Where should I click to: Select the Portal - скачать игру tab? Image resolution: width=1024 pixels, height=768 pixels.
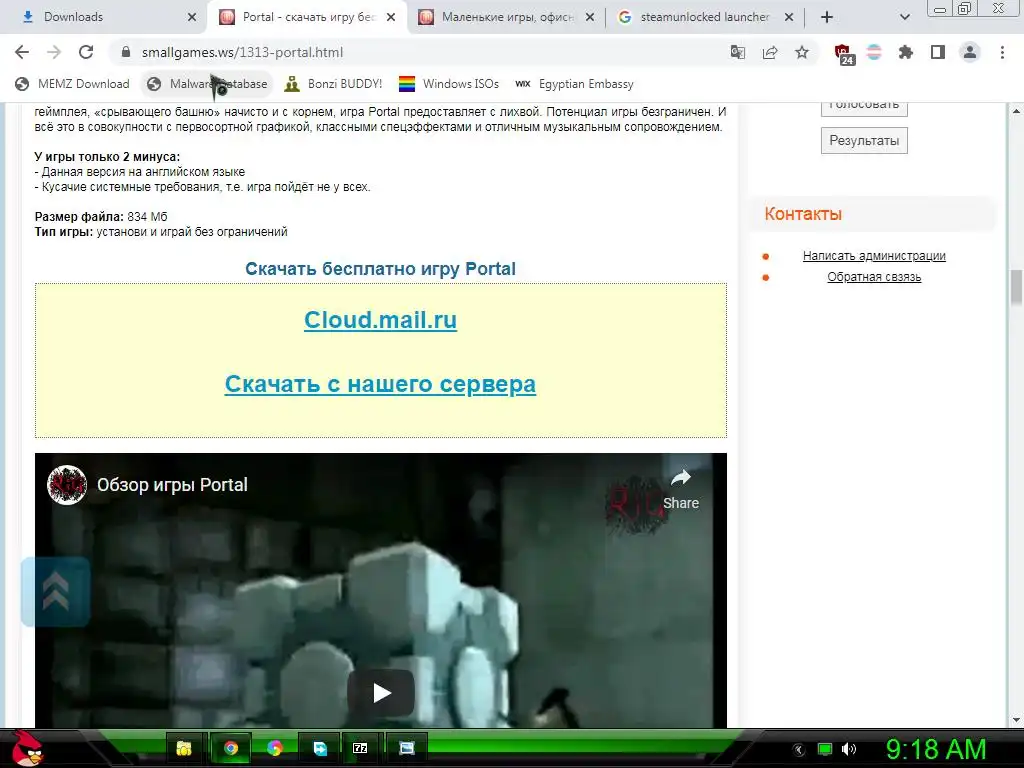point(307,17)
